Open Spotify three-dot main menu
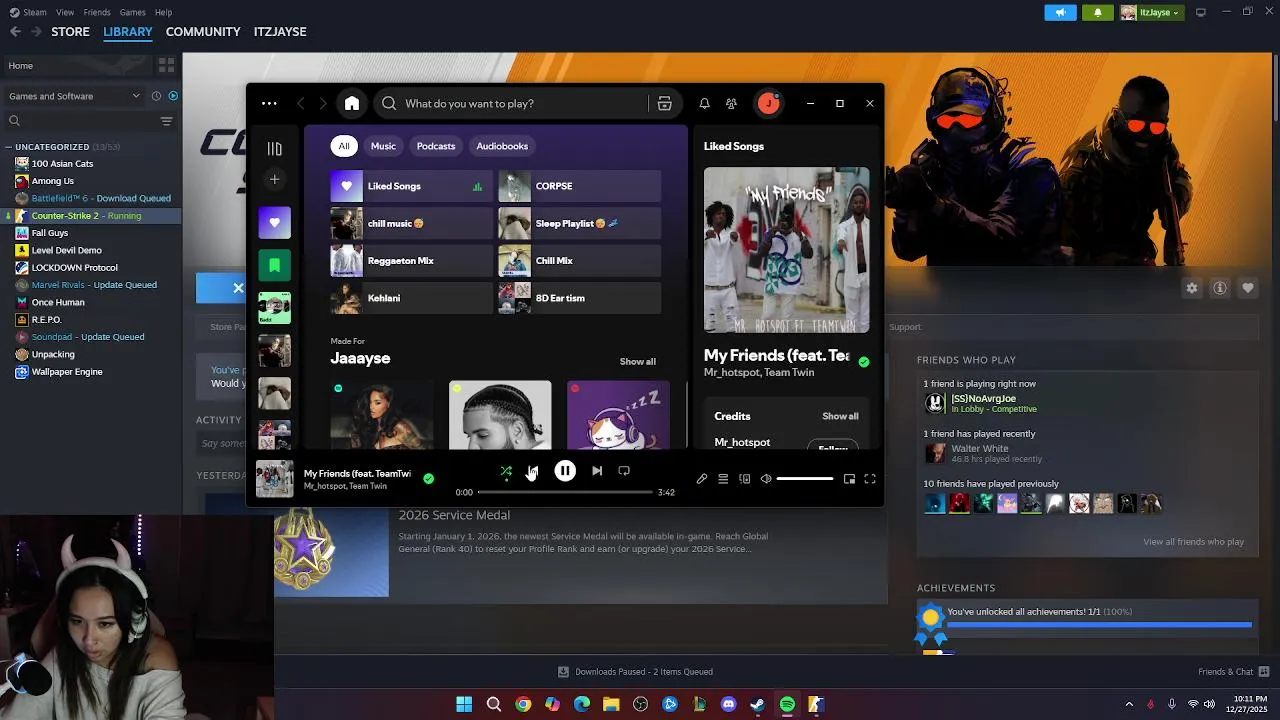 (269, 103)
